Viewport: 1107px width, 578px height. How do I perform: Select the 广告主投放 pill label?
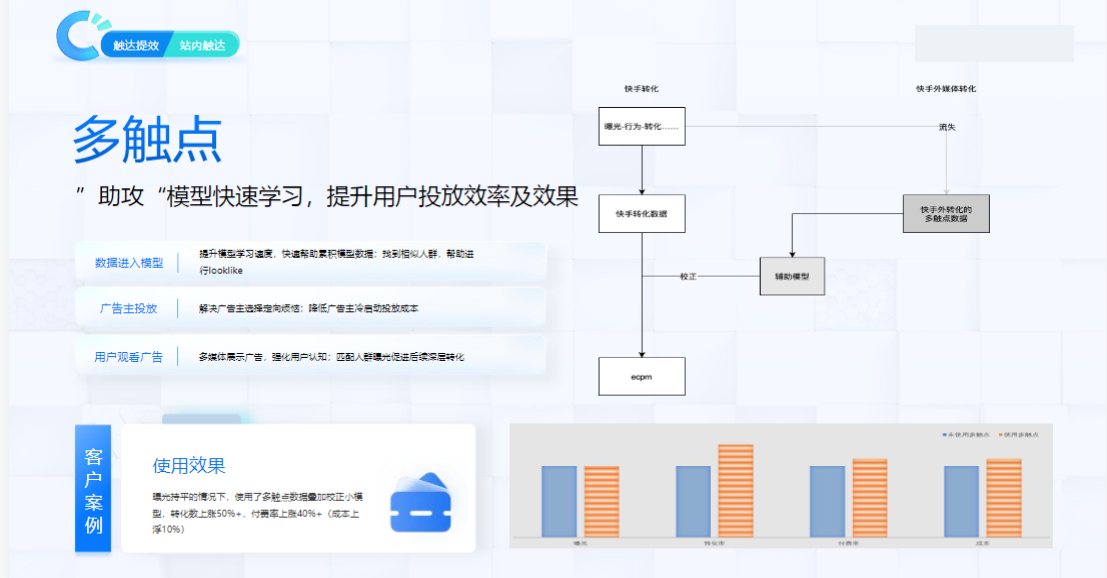tap(131, 308)
